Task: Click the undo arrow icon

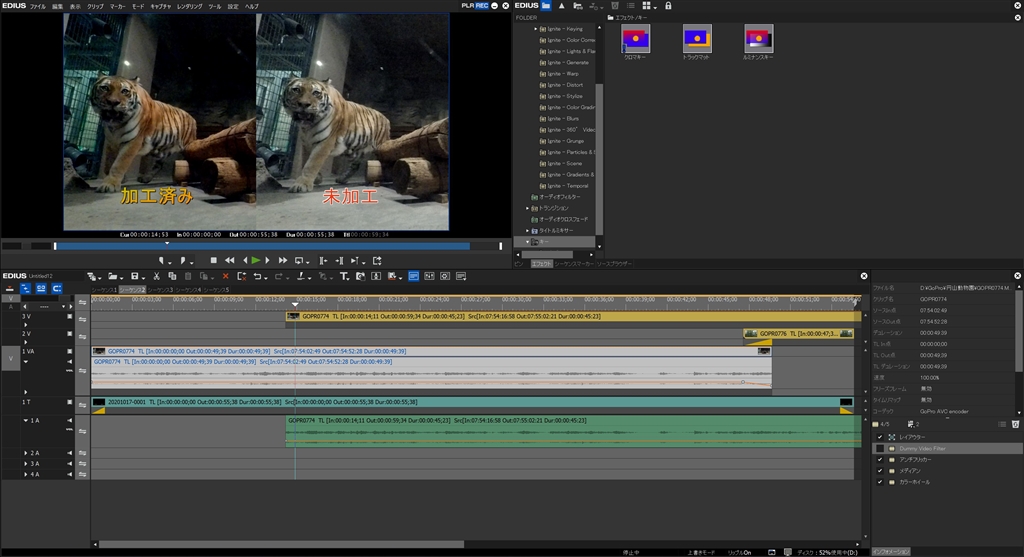Action: point(258,276)
